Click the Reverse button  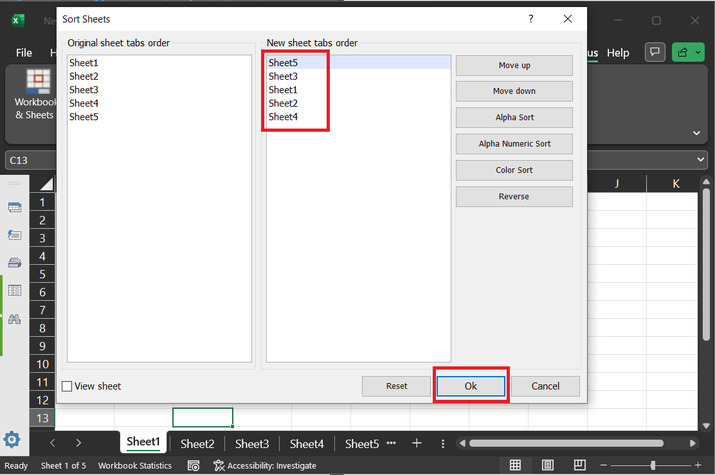(514, 196)
